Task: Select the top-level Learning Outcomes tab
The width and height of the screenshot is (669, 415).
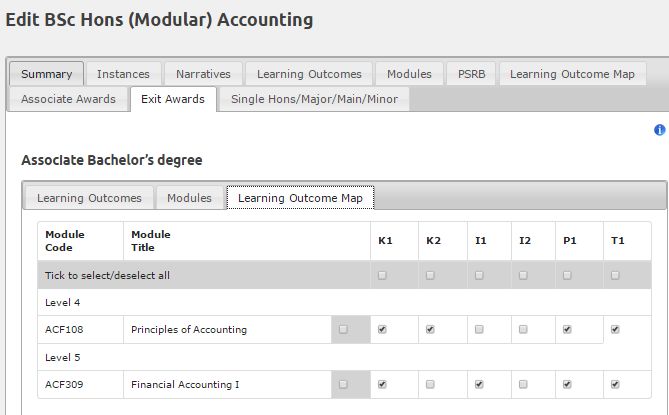Action: 309,74
